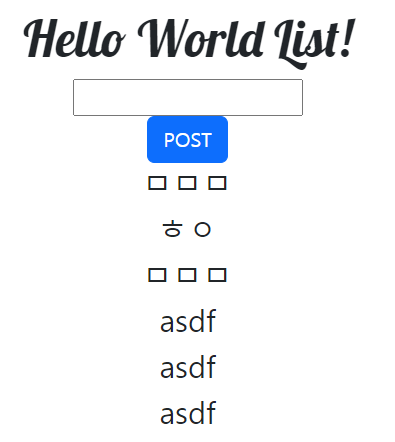Click the ㅁㅁㅁ entry above first asdf
The image size is (395, 442).
tap(187, 275)
